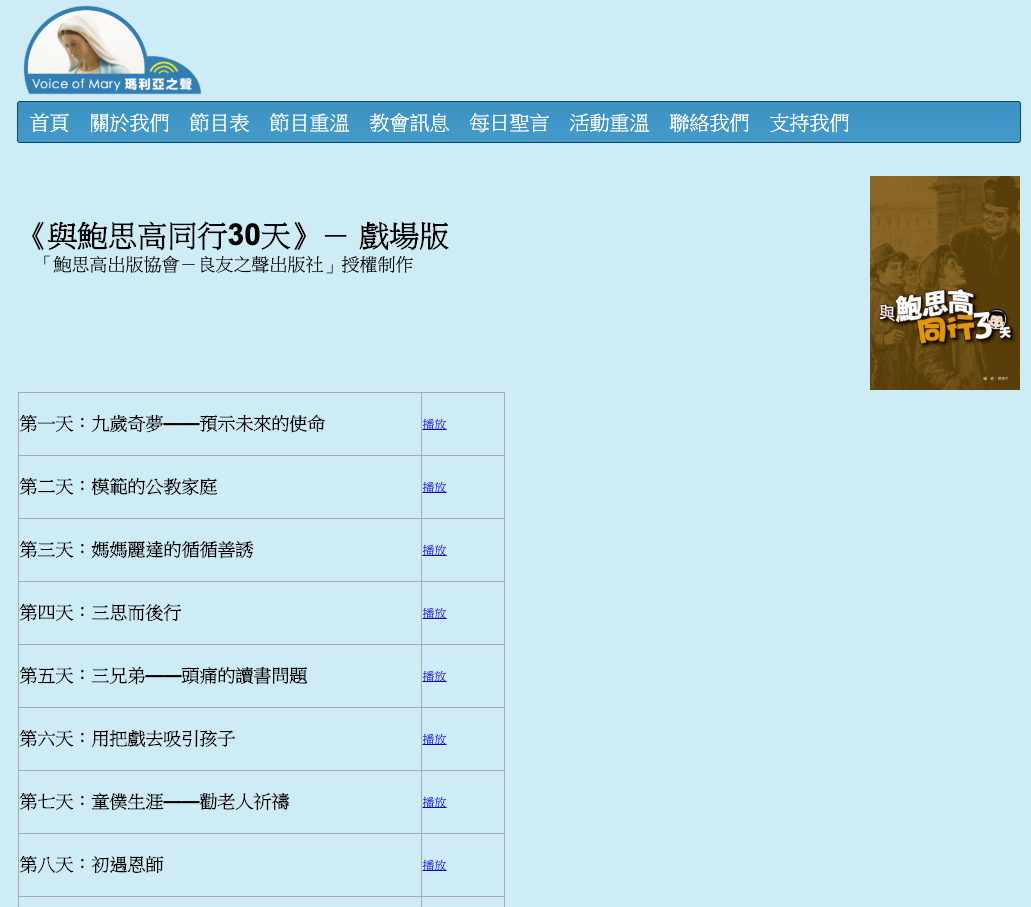This screenshot has width=1031, height=907.
Task: Play 第六天 用把戲去吸引孩子 episode link
Action: tap(434, 740)
